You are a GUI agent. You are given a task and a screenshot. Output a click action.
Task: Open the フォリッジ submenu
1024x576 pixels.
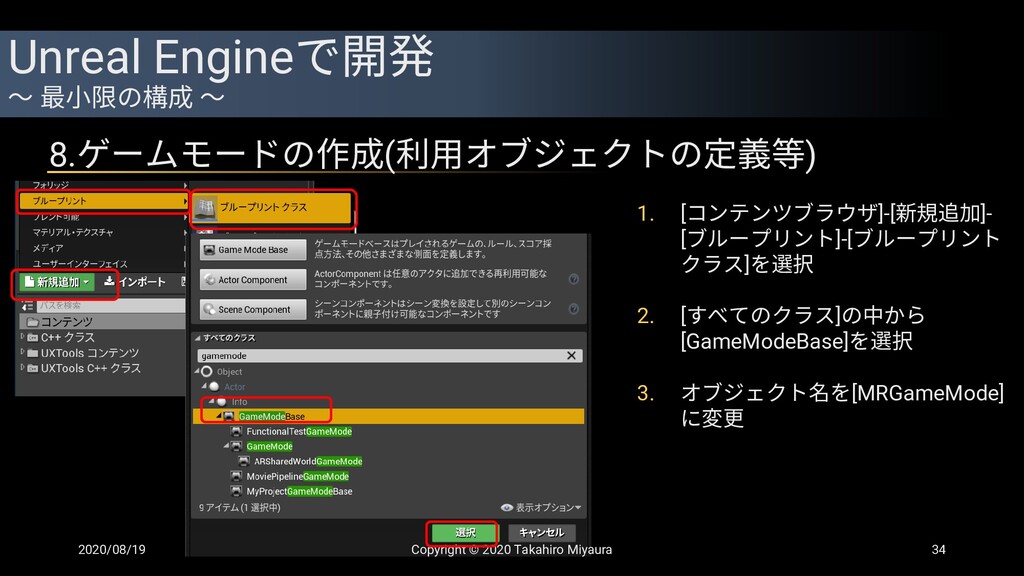point(104,185)
